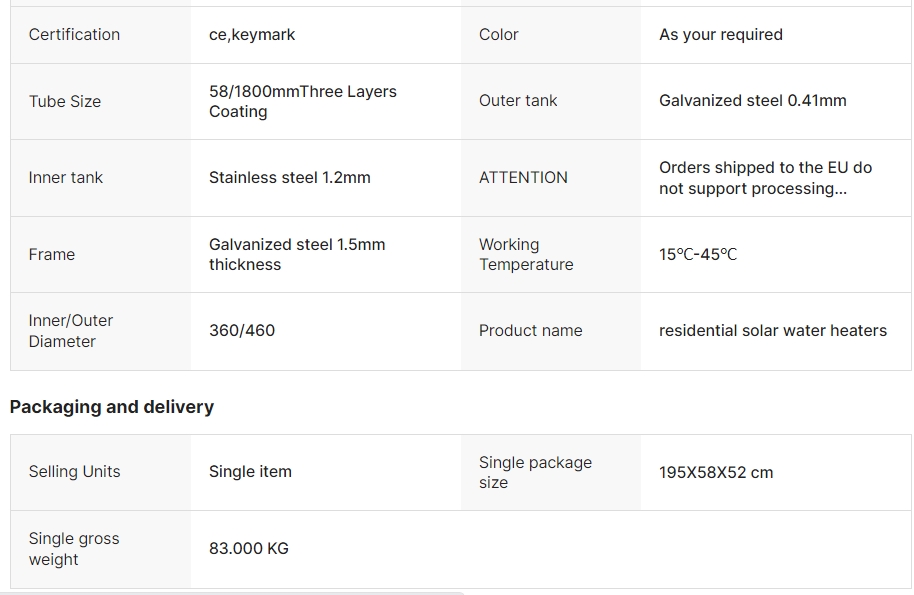
Task: Click the Working Temperature label
Action: coord(526,254)
